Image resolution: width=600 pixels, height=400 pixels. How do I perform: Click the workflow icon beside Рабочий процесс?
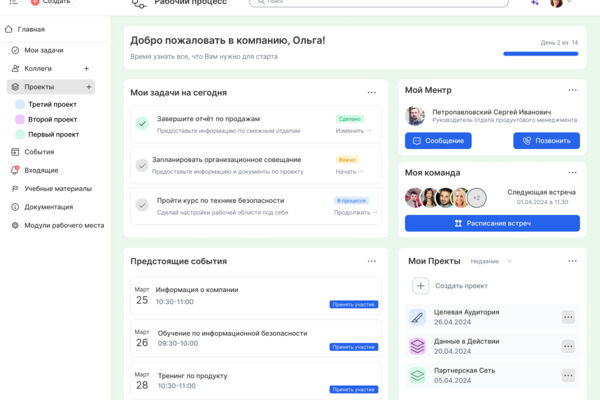(139, 3)
